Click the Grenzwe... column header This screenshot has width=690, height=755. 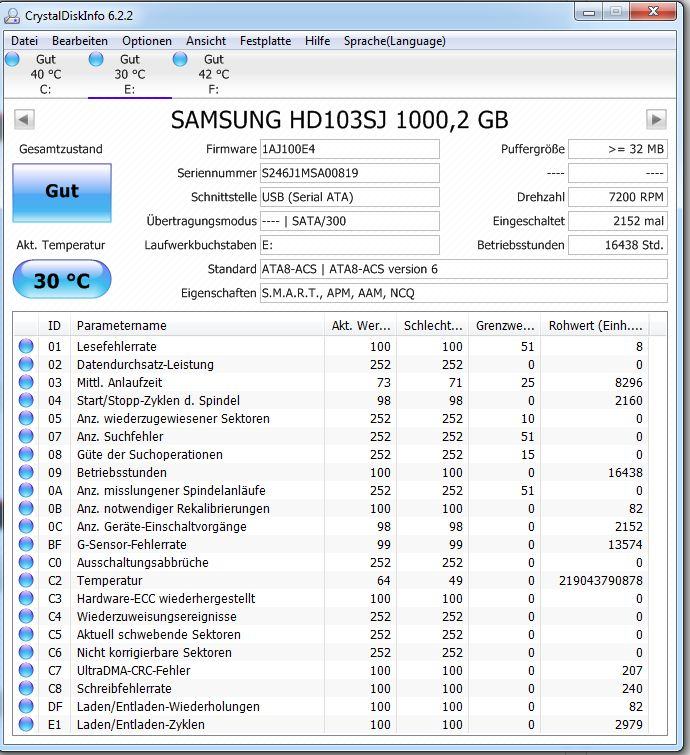[505, 325]
